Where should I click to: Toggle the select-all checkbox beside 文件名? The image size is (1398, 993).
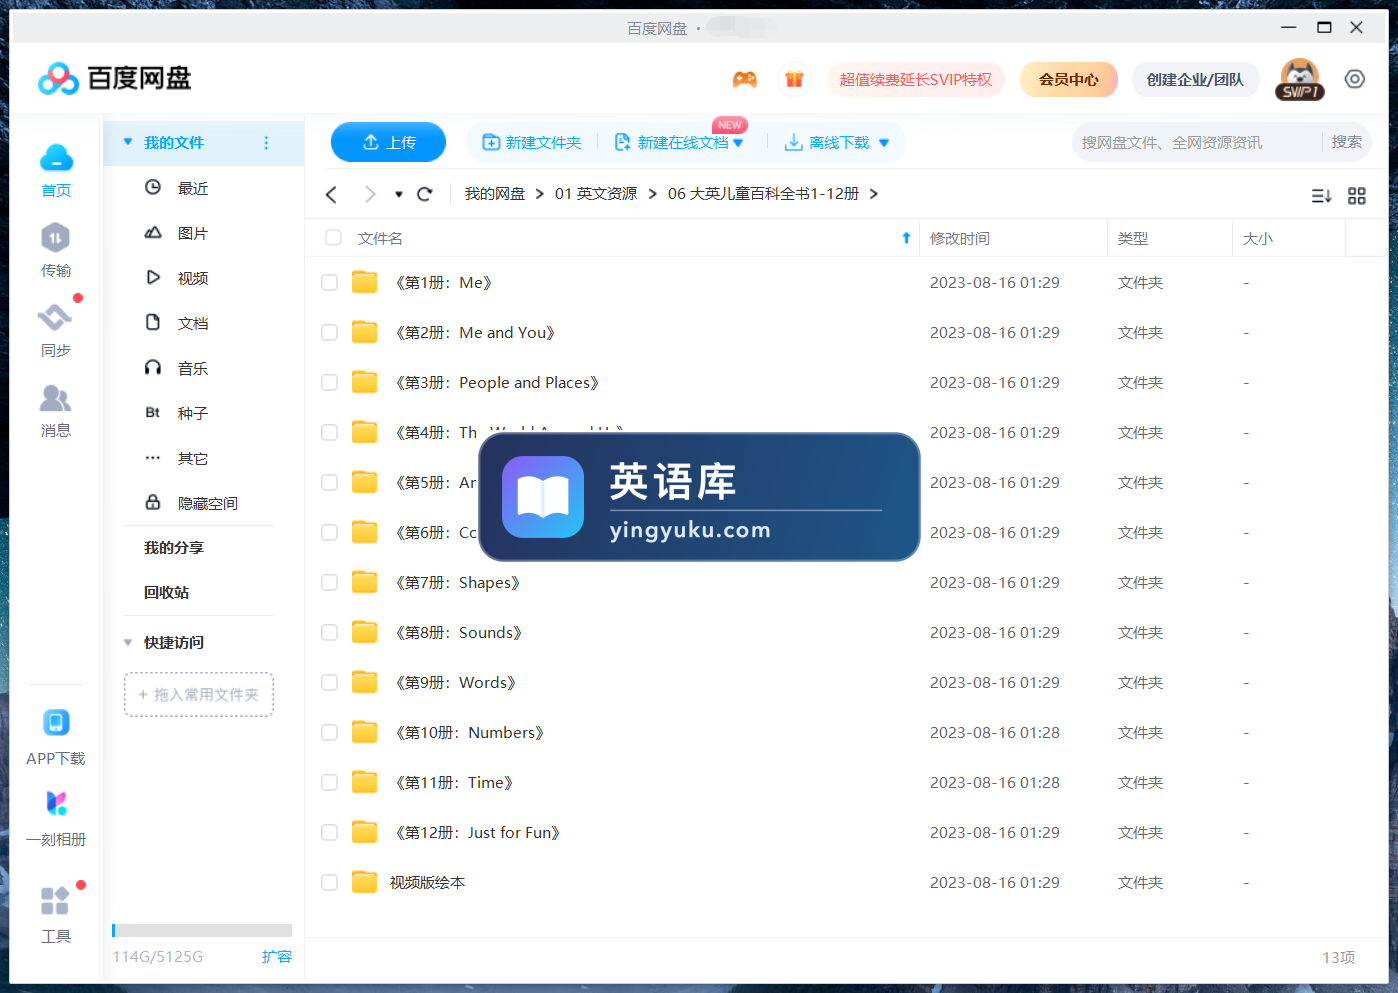tap(333, 238)
